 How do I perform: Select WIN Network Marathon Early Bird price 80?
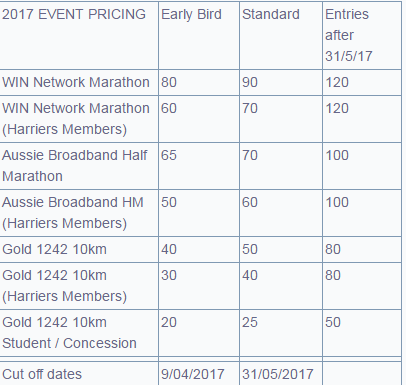[x=169, y=82]
